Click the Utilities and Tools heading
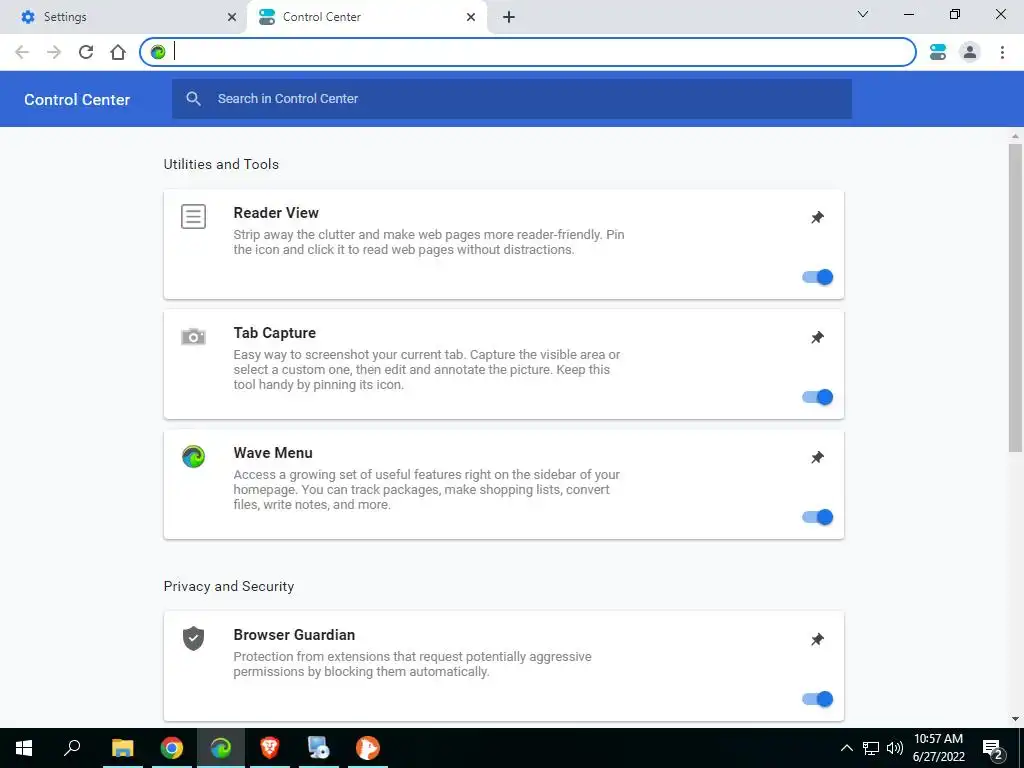 tap(221, 164)
